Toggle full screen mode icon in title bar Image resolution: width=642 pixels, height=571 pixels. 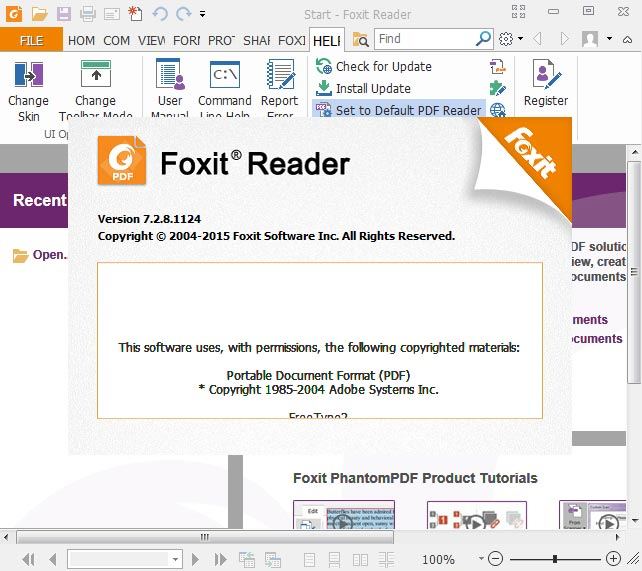518,11
